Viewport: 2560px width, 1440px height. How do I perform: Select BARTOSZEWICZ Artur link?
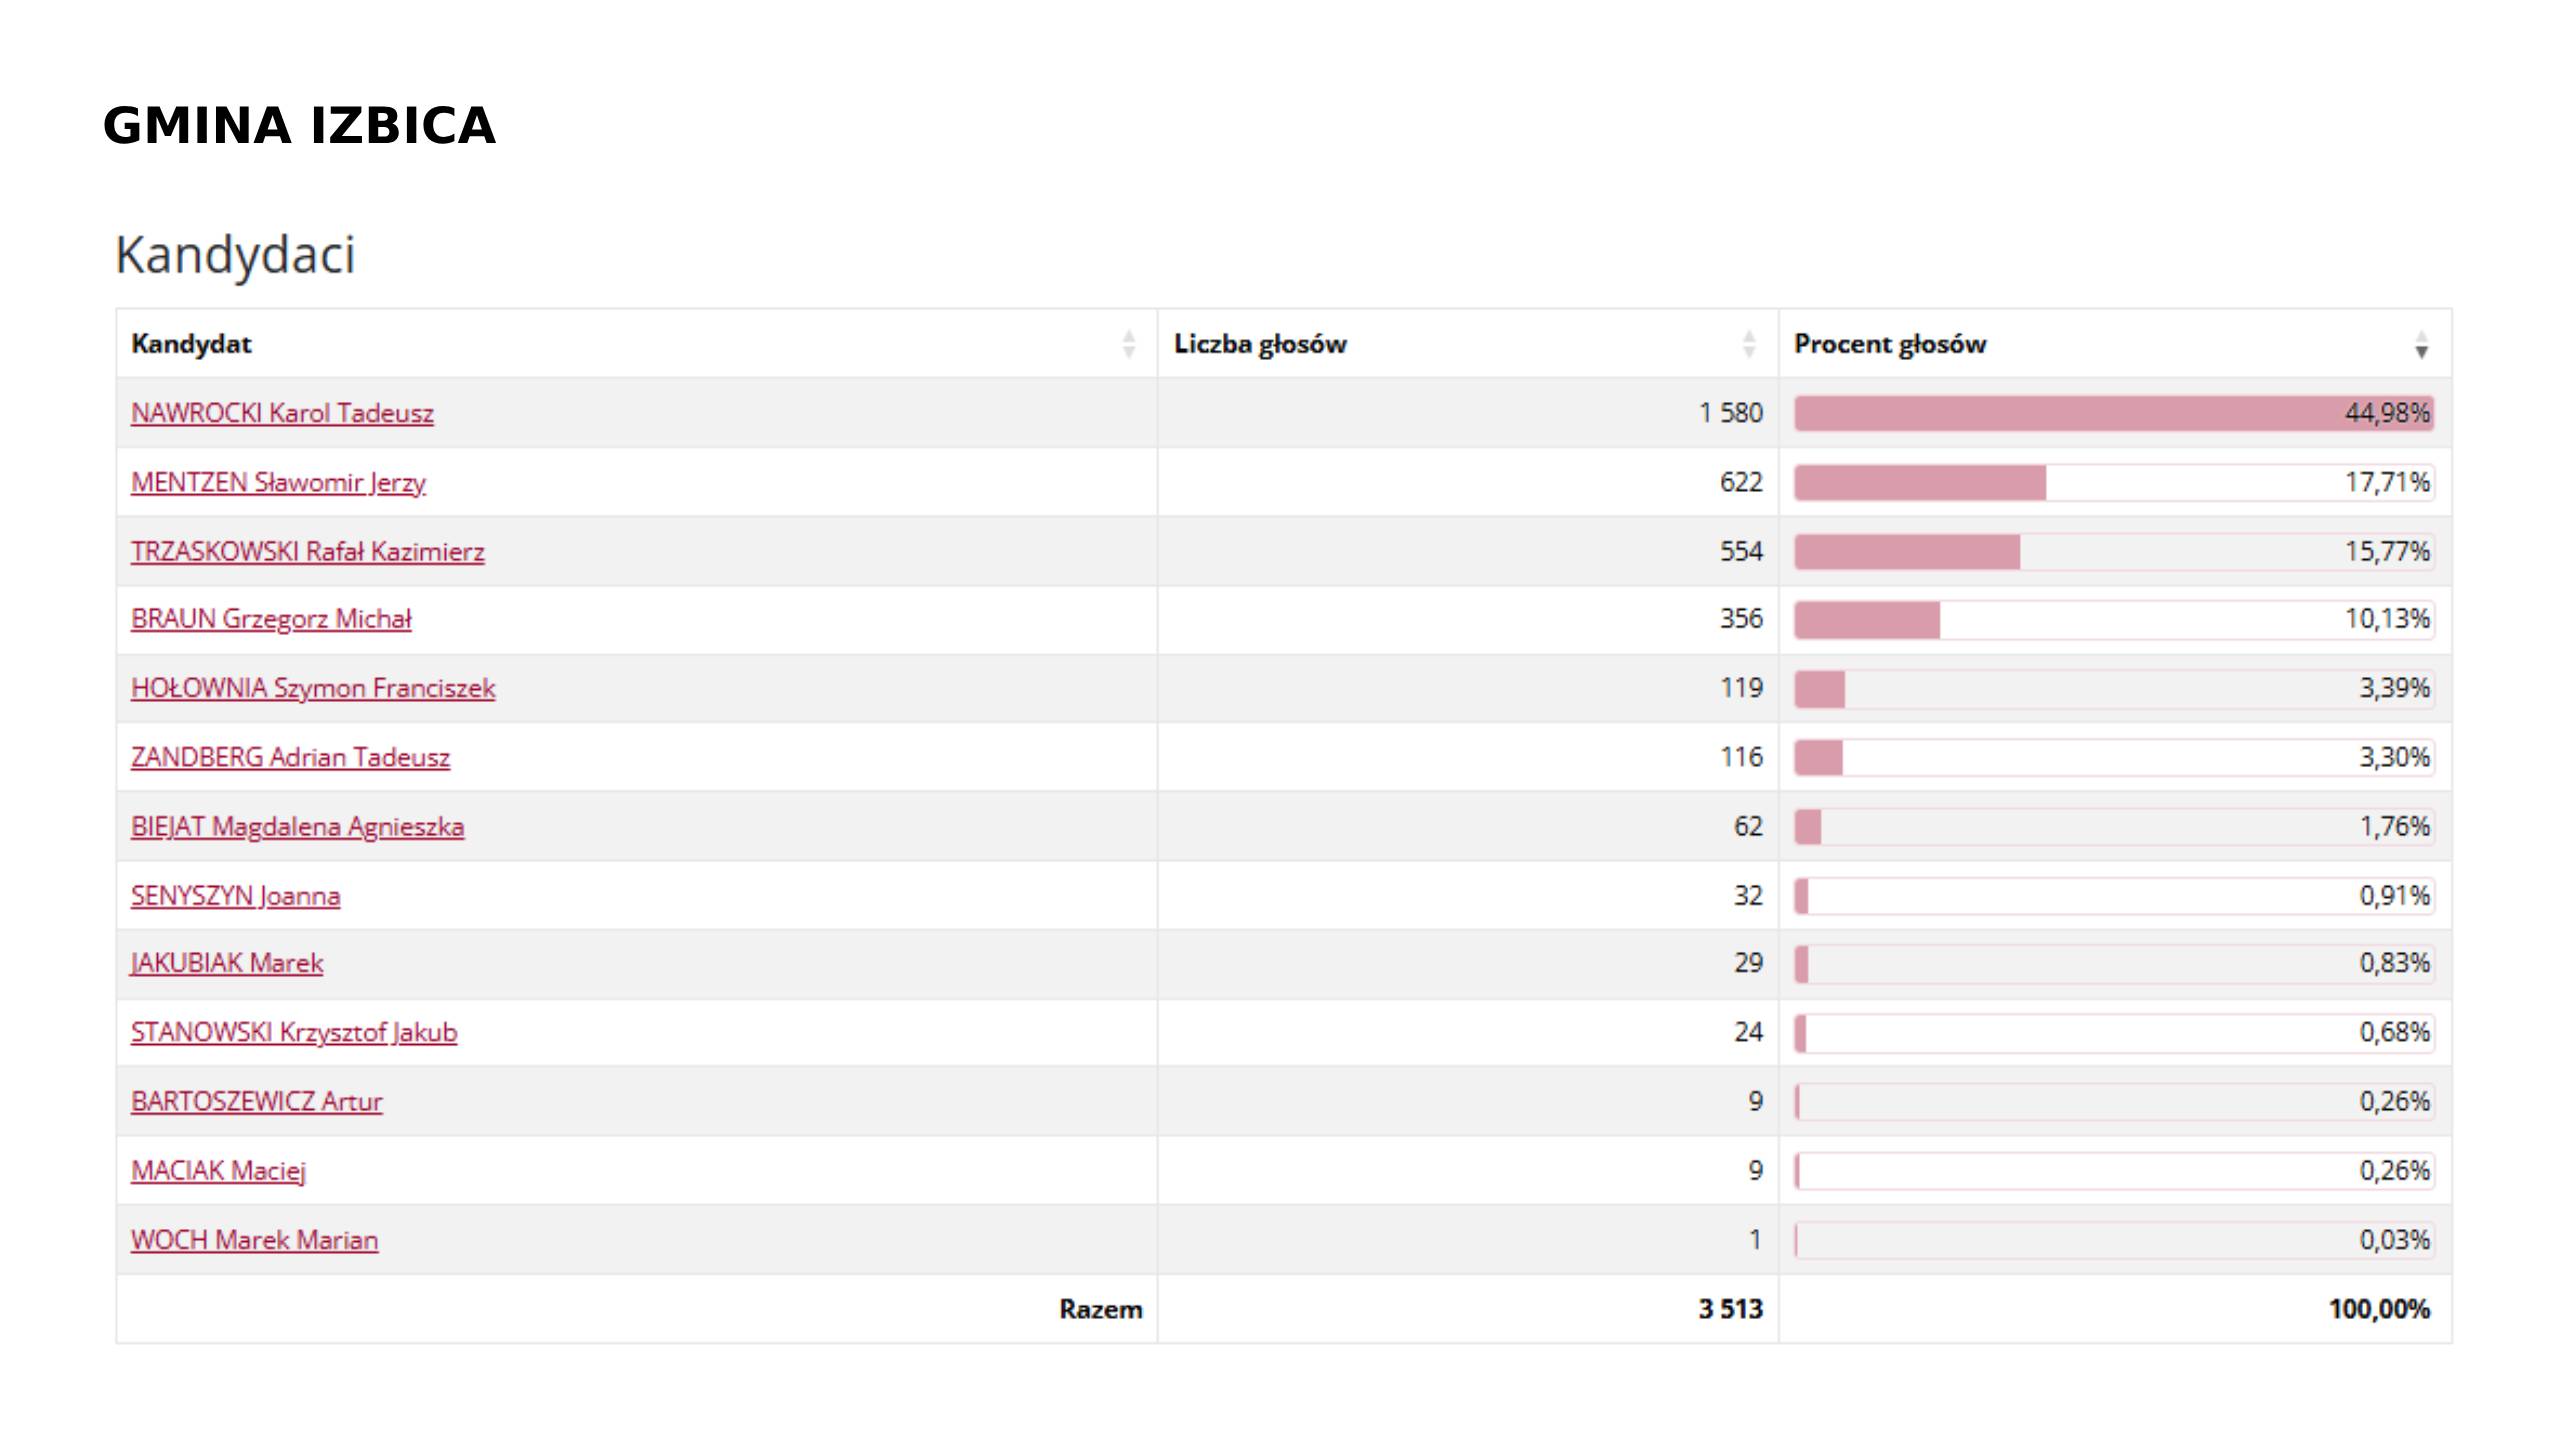pos(256,1101)
